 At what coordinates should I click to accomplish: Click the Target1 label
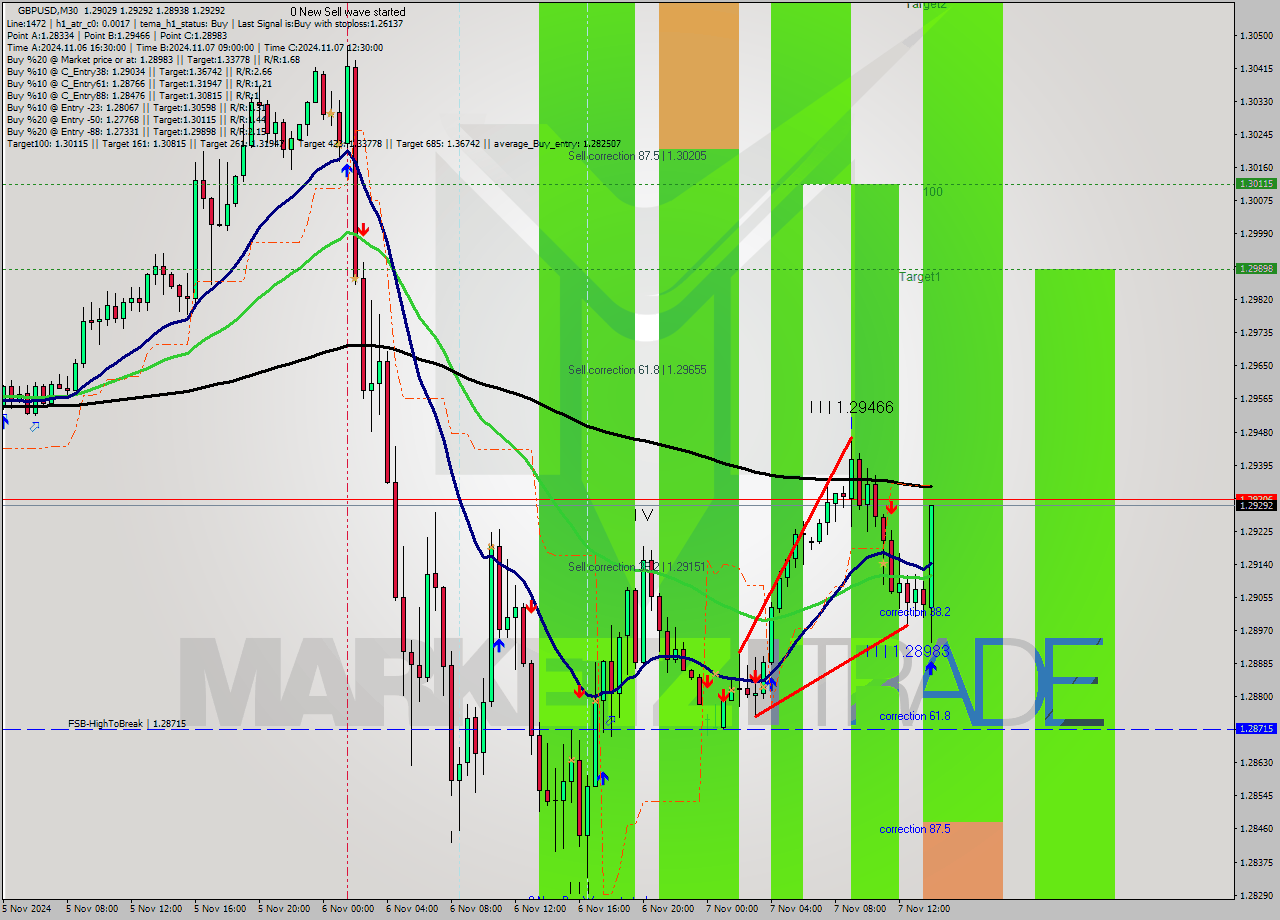[x=919, y=276]
